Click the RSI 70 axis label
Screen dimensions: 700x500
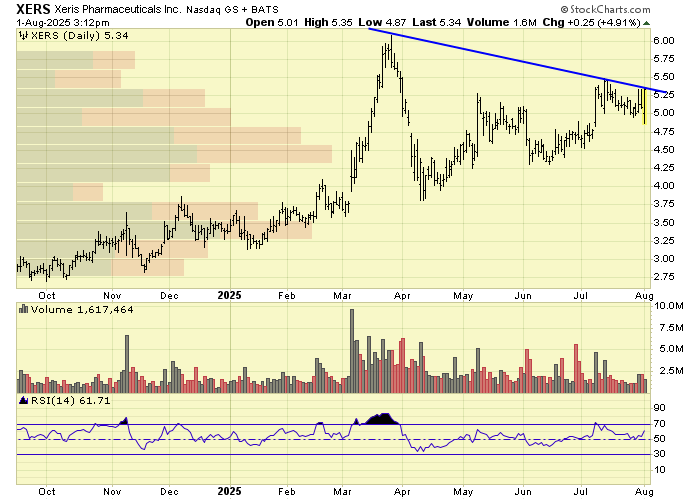coord(659,424)
